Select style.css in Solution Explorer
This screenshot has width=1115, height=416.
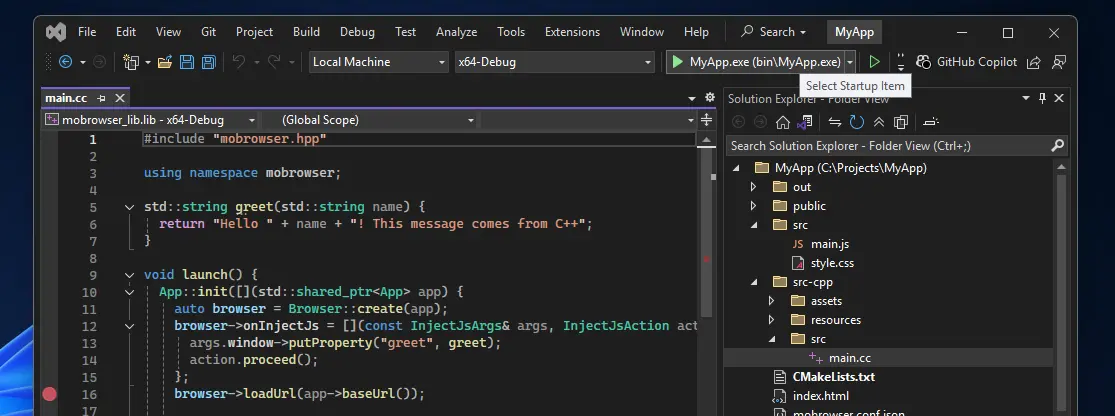tap(832, 263)
